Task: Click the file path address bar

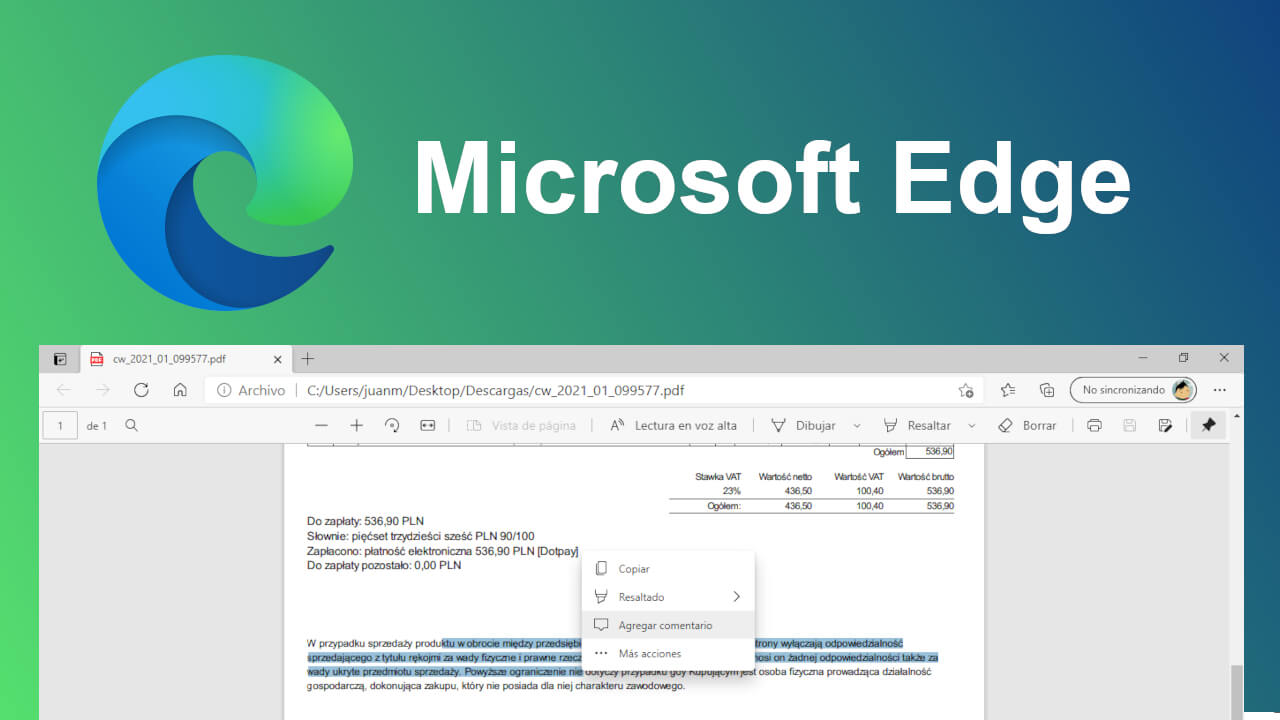Action: 594,390
